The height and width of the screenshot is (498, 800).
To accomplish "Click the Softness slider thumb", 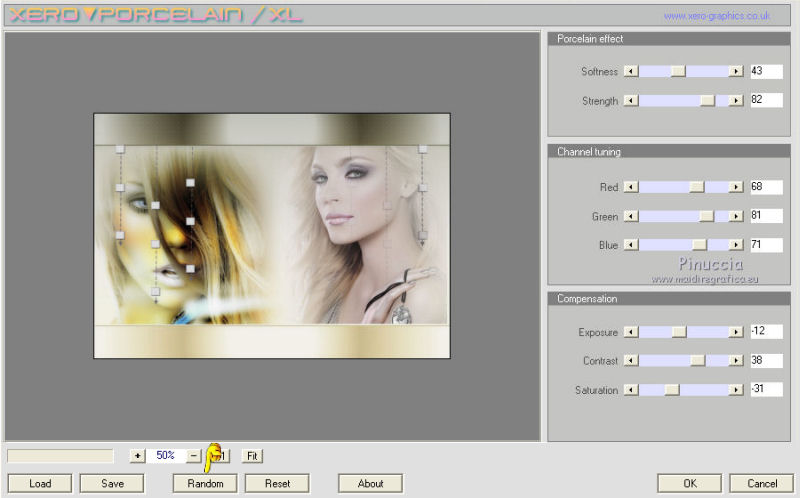I will 678,71.
